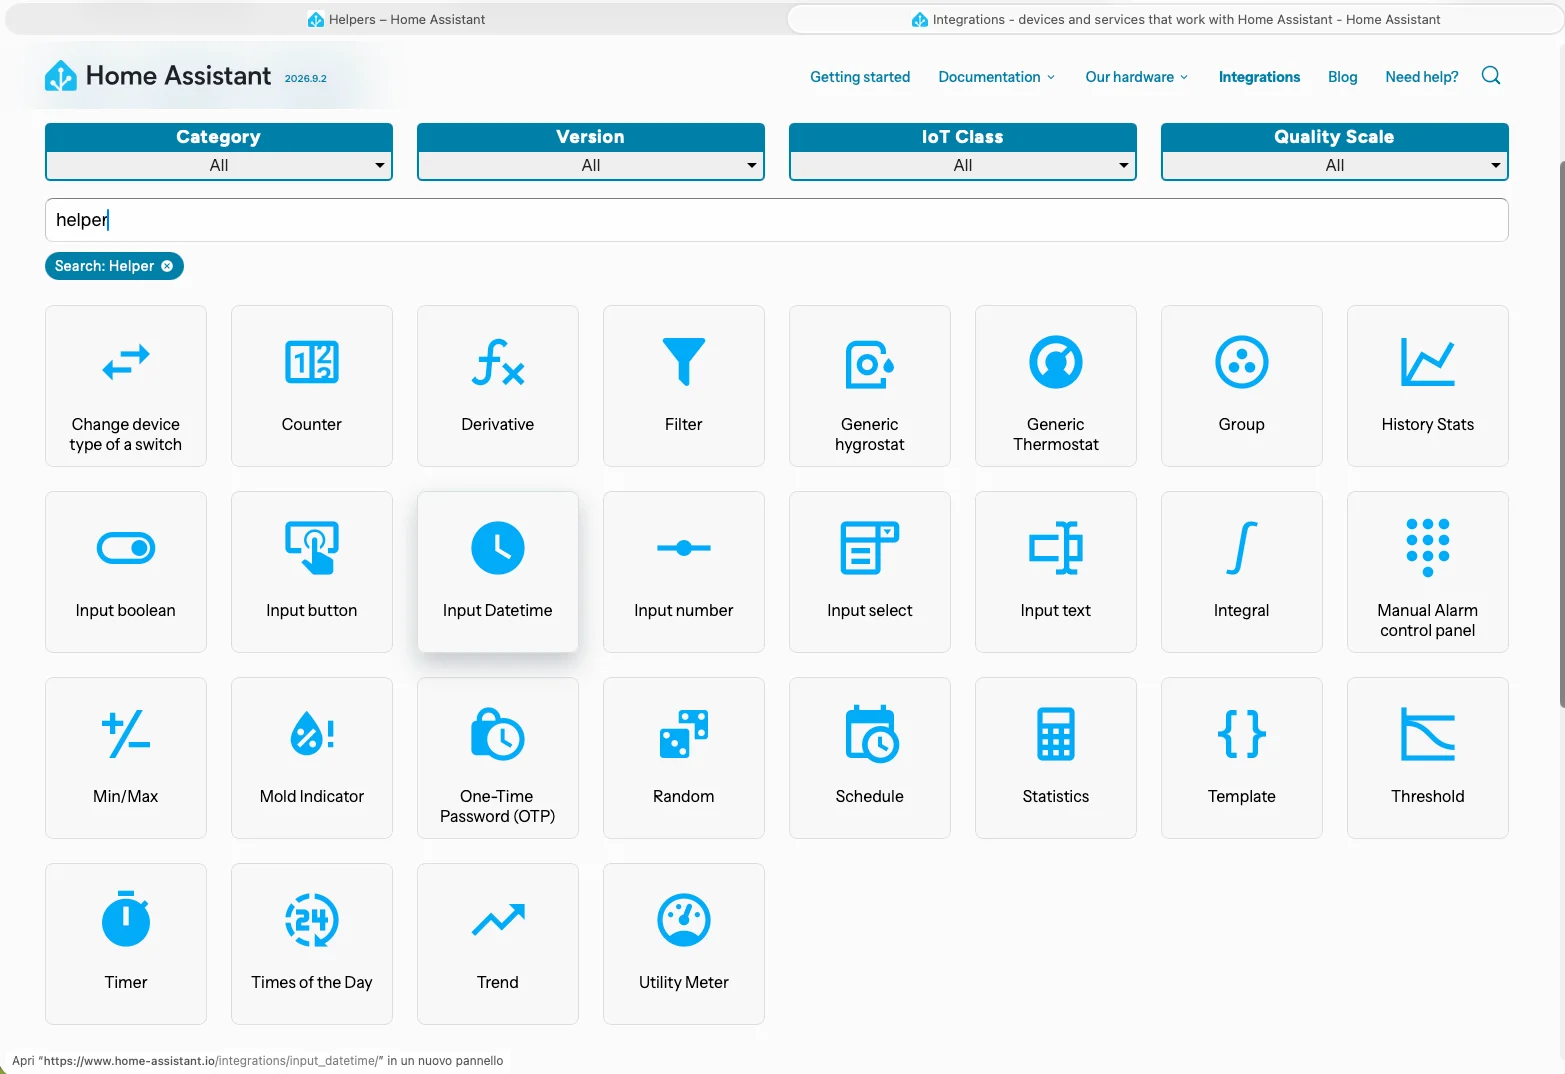Open the Blog nav link
This screenshot has height=1074, width=1565.
pyautogui.click(x=1342, y=77)
